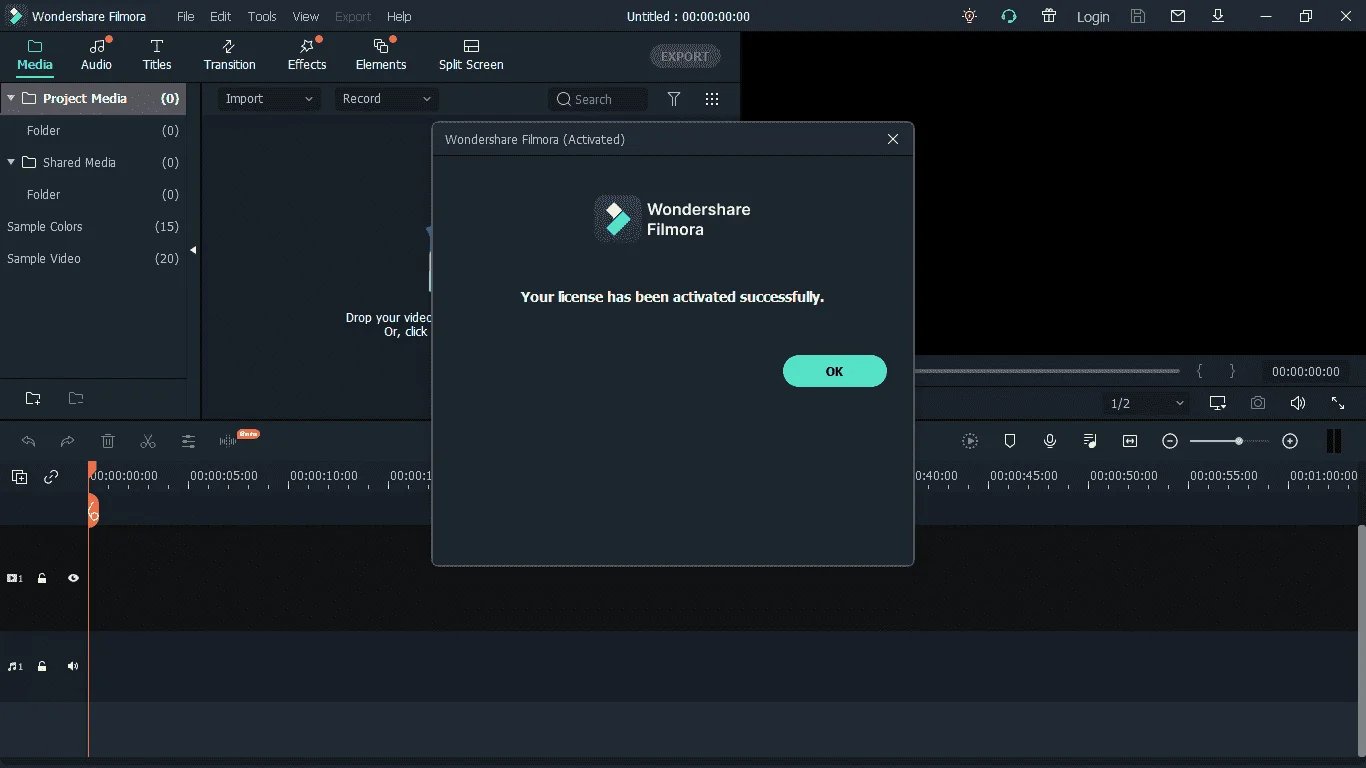
Task: Click the edit adjustments sliders icon
Action: [x=188, y=441]
